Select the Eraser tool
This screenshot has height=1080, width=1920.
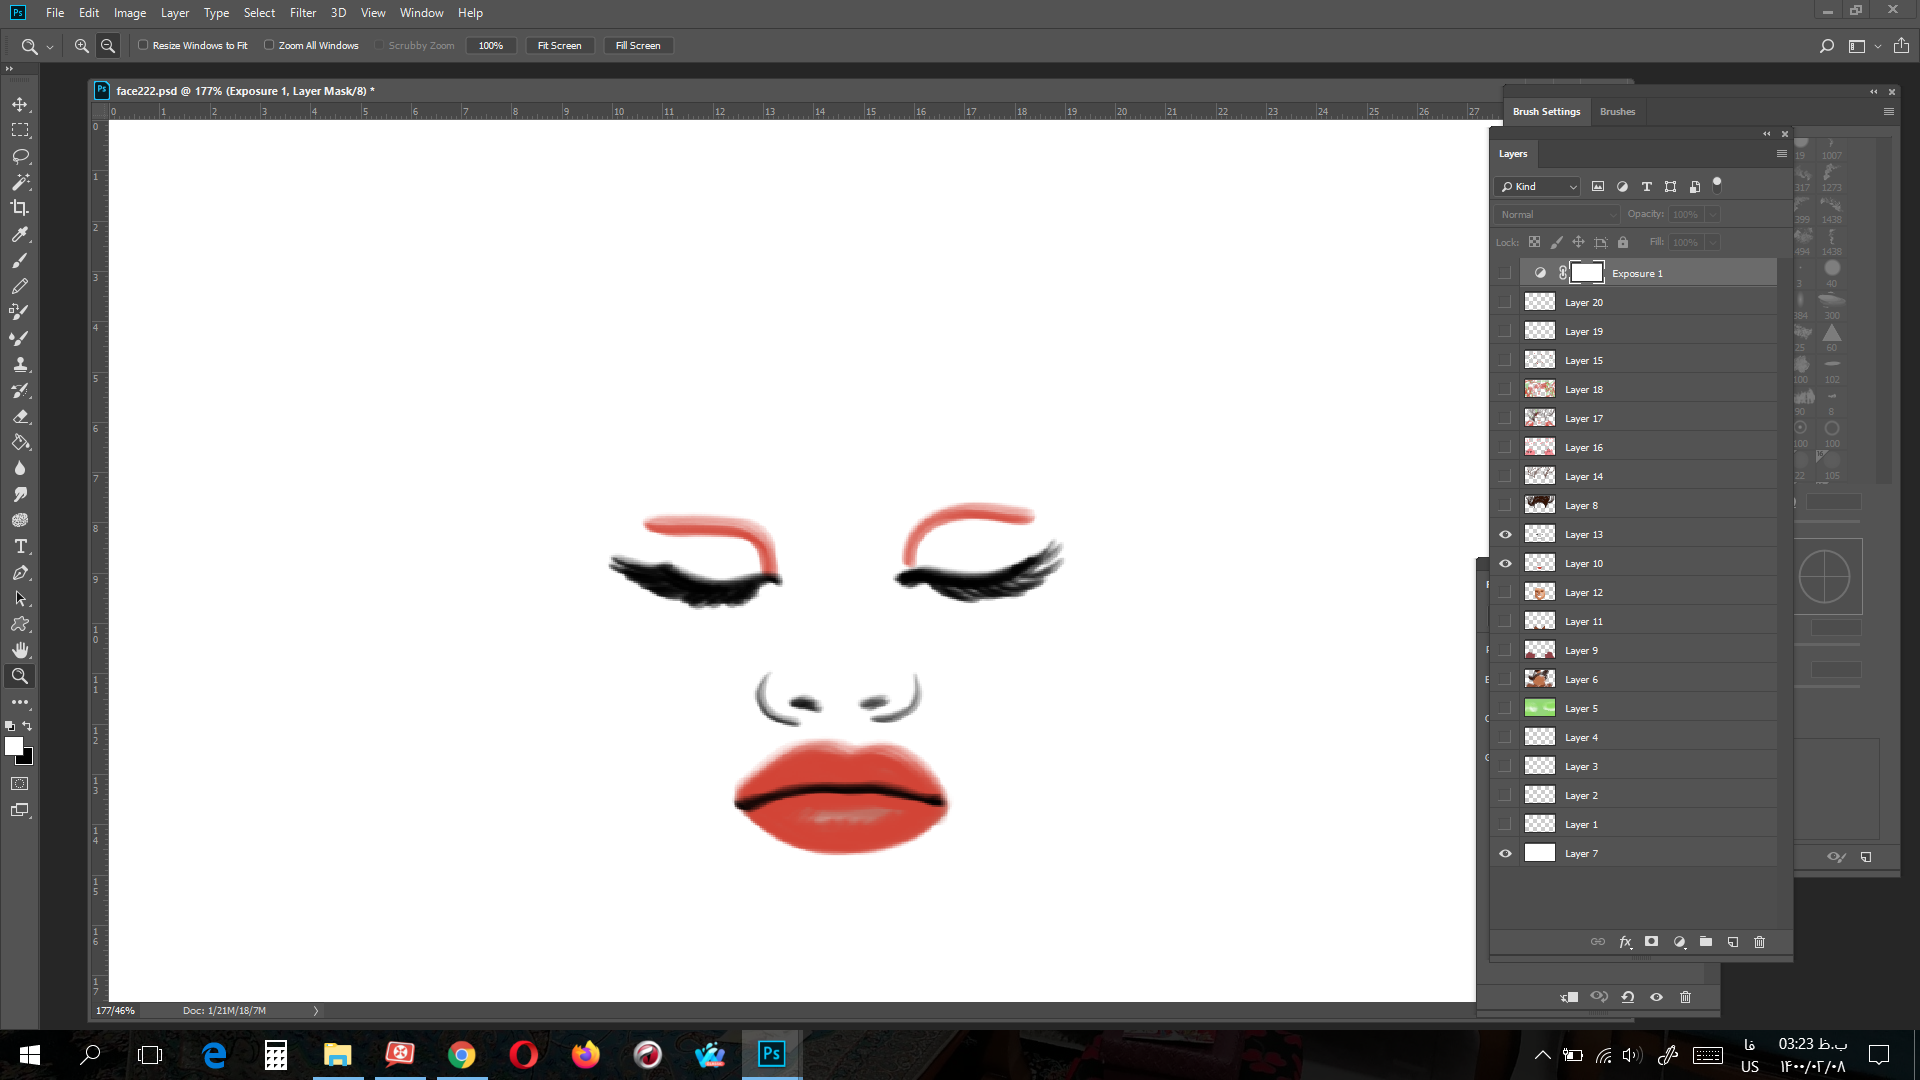click(x=20, y=416)
